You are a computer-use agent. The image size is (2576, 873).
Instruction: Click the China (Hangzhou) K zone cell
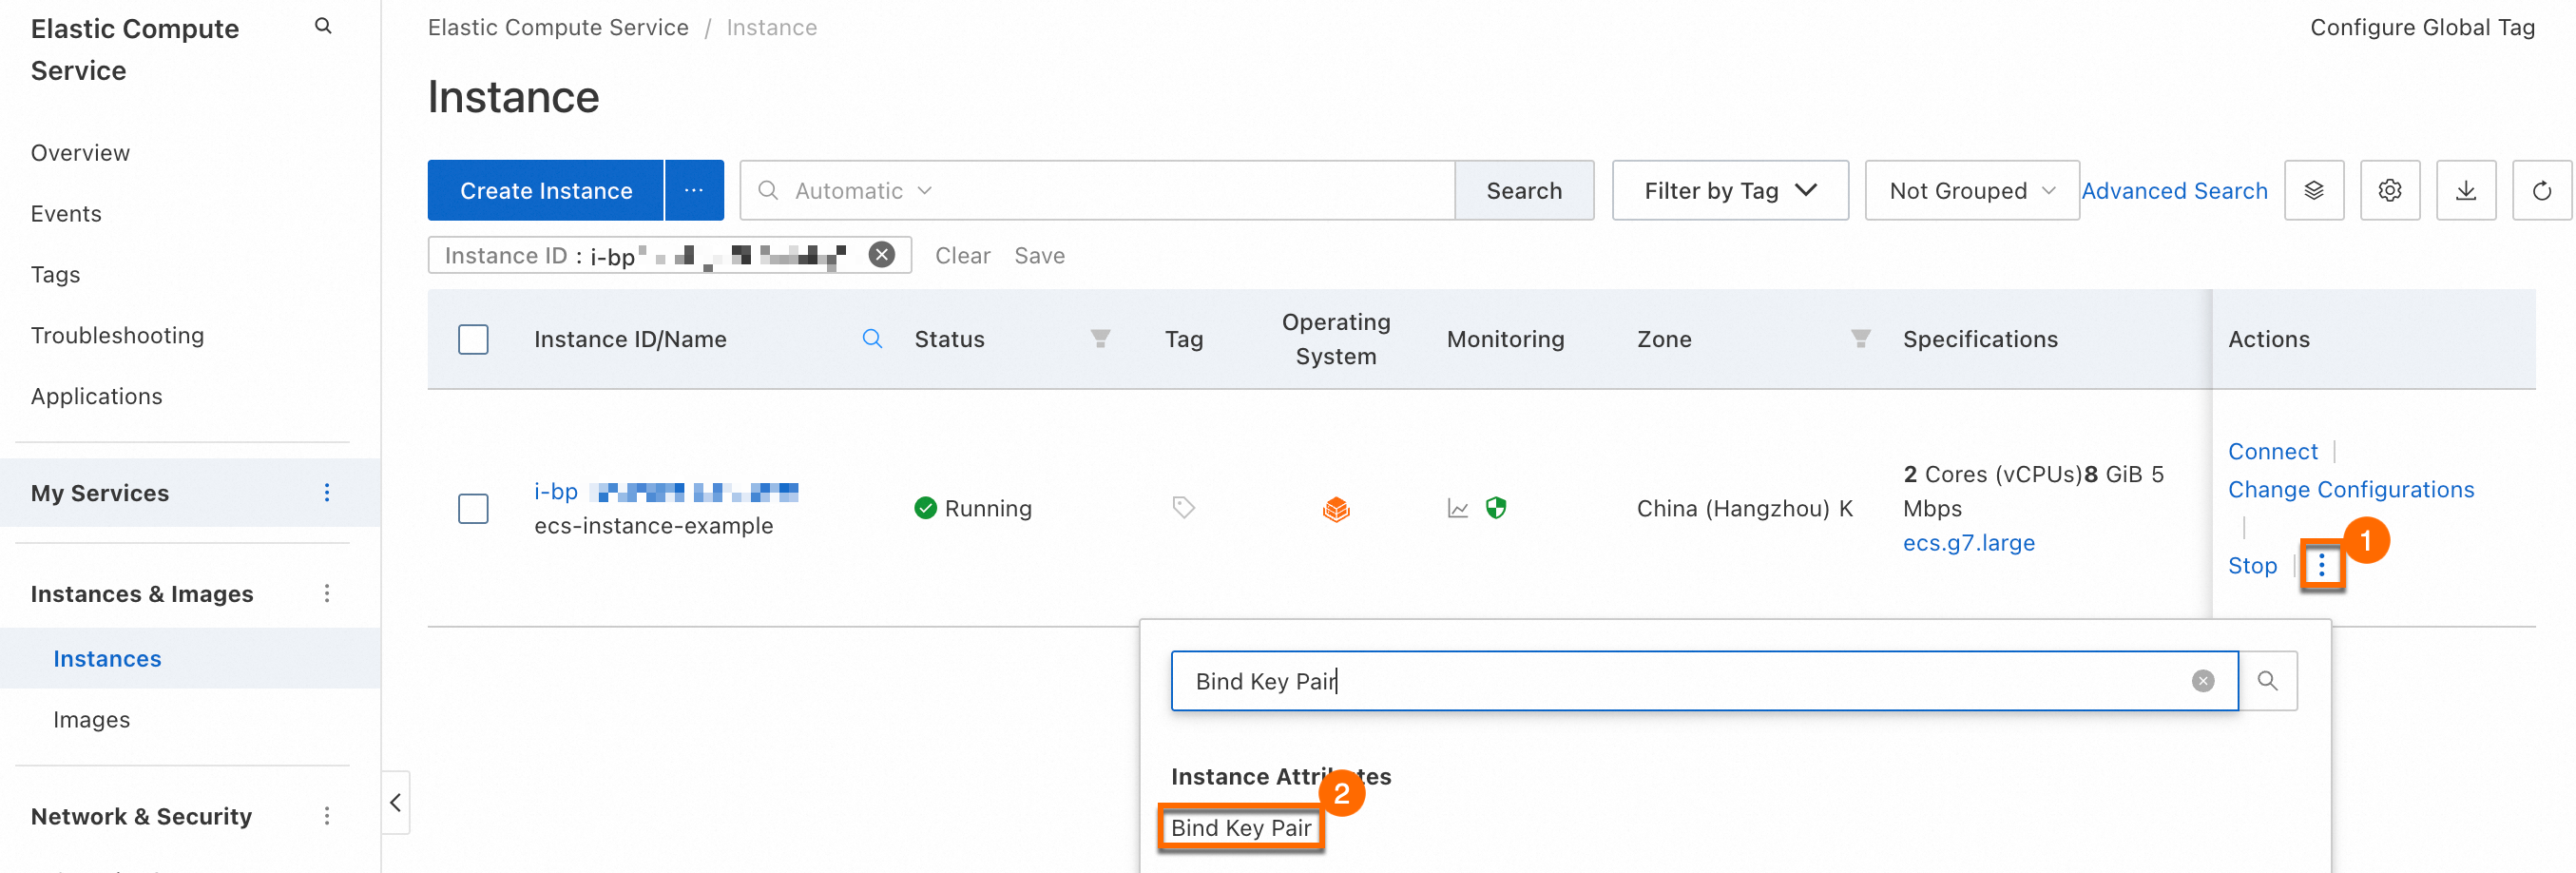[x=1744, y=508]
